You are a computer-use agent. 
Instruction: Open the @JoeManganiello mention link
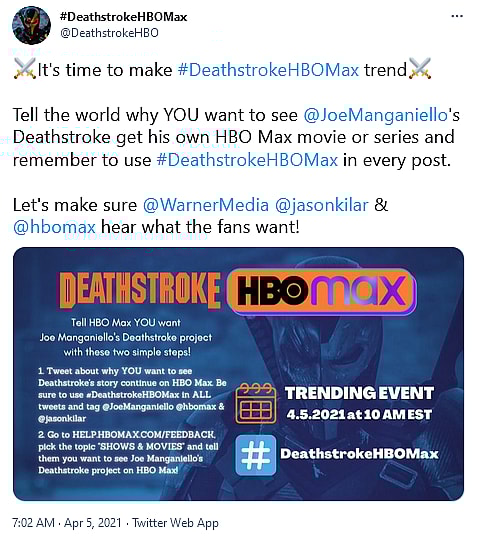[x=376, y=115]
